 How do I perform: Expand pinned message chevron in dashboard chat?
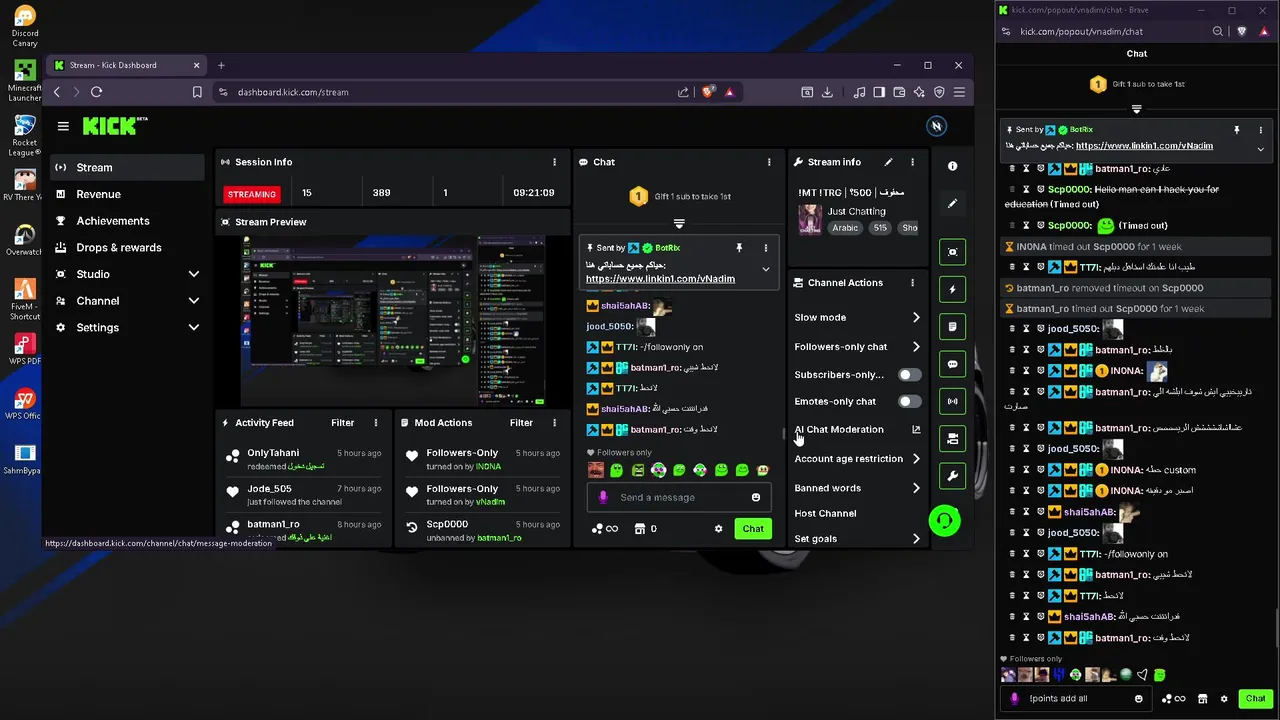tap(766, 269)
